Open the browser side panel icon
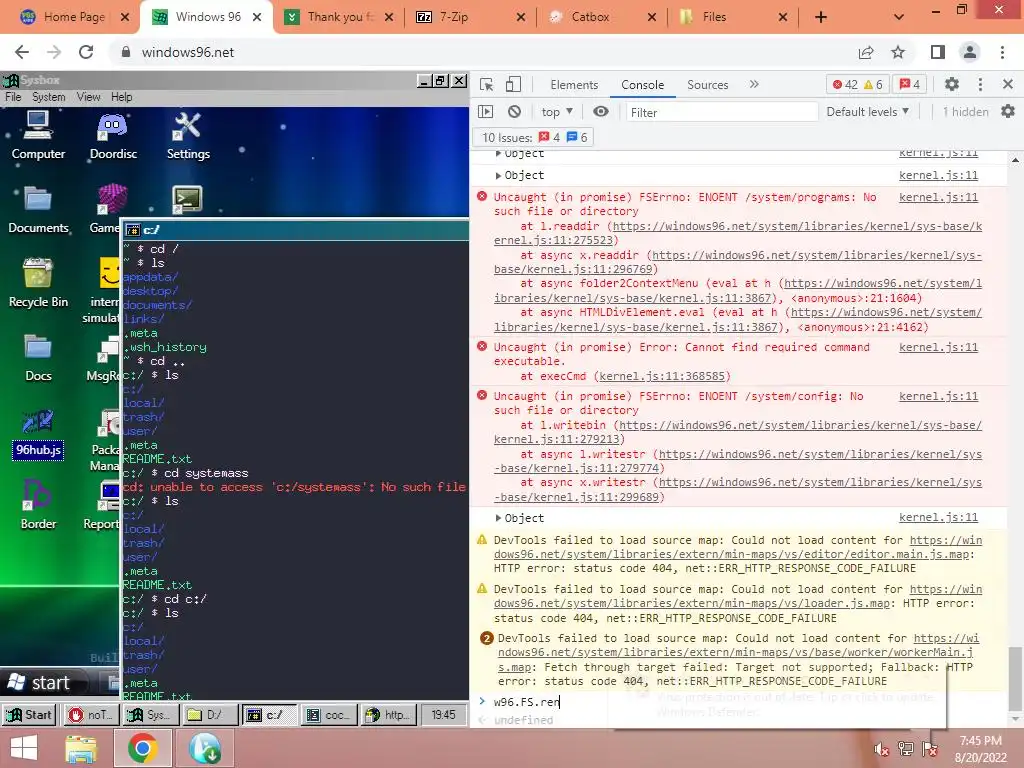The height and width of the screenshot is (768, 1024). tap(938, 52)
